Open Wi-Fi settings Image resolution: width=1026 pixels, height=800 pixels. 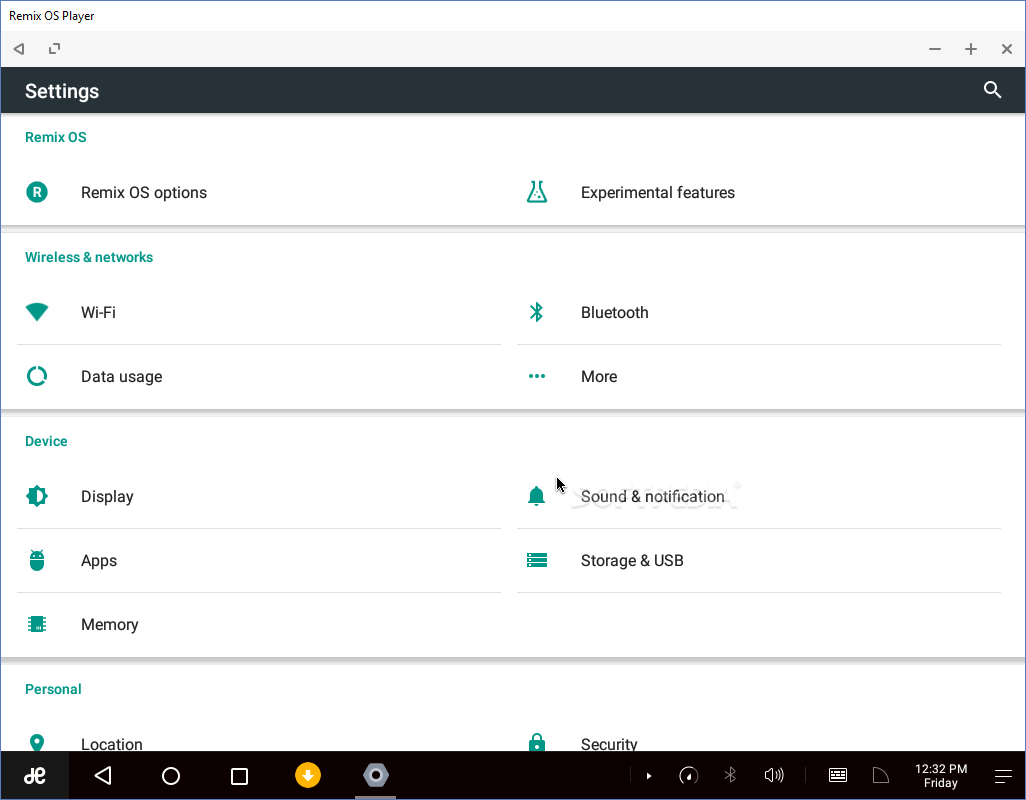point(258,312)
